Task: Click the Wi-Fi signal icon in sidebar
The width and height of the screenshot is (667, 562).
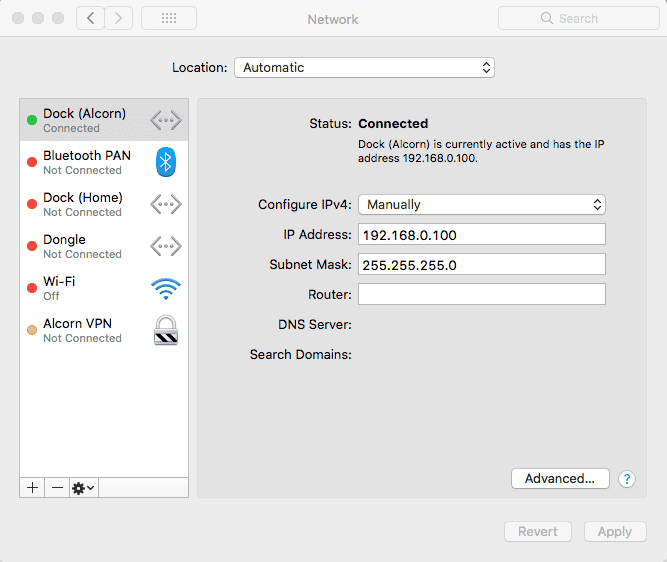Action: pos(166,289)
